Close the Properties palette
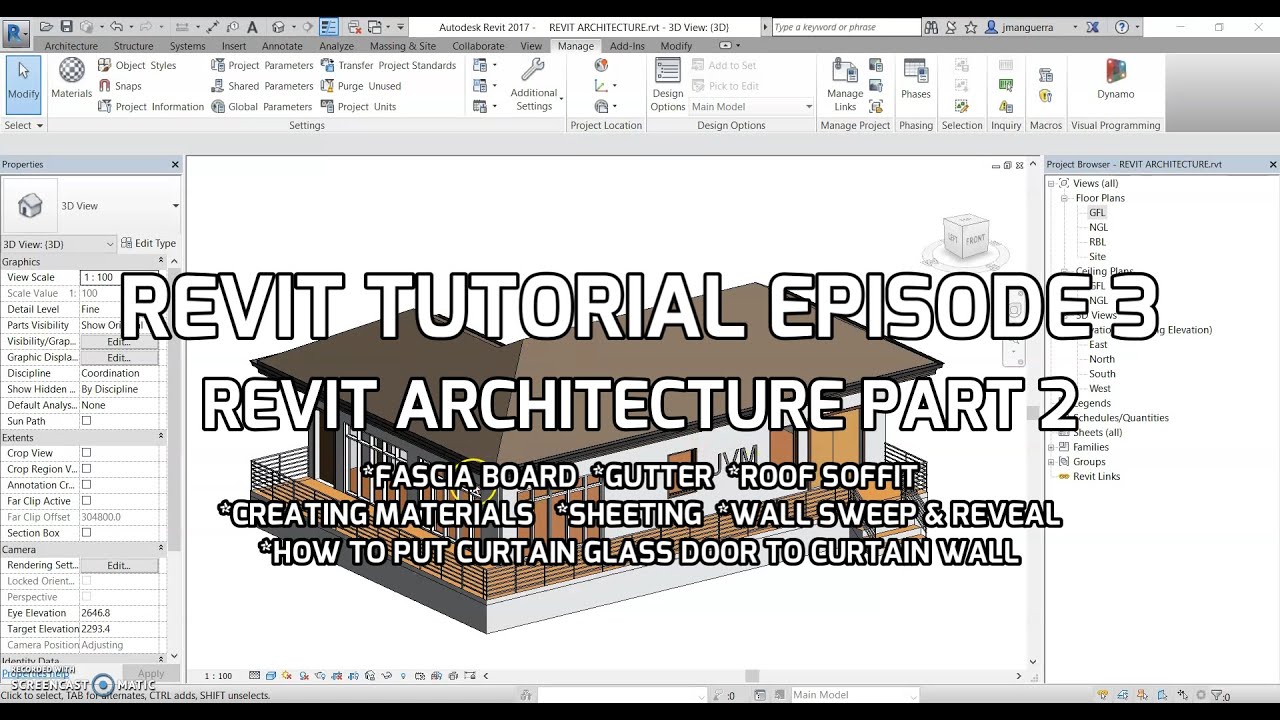Image resolution: width=1280 pixels, height=720 pixels. (175, 164)
